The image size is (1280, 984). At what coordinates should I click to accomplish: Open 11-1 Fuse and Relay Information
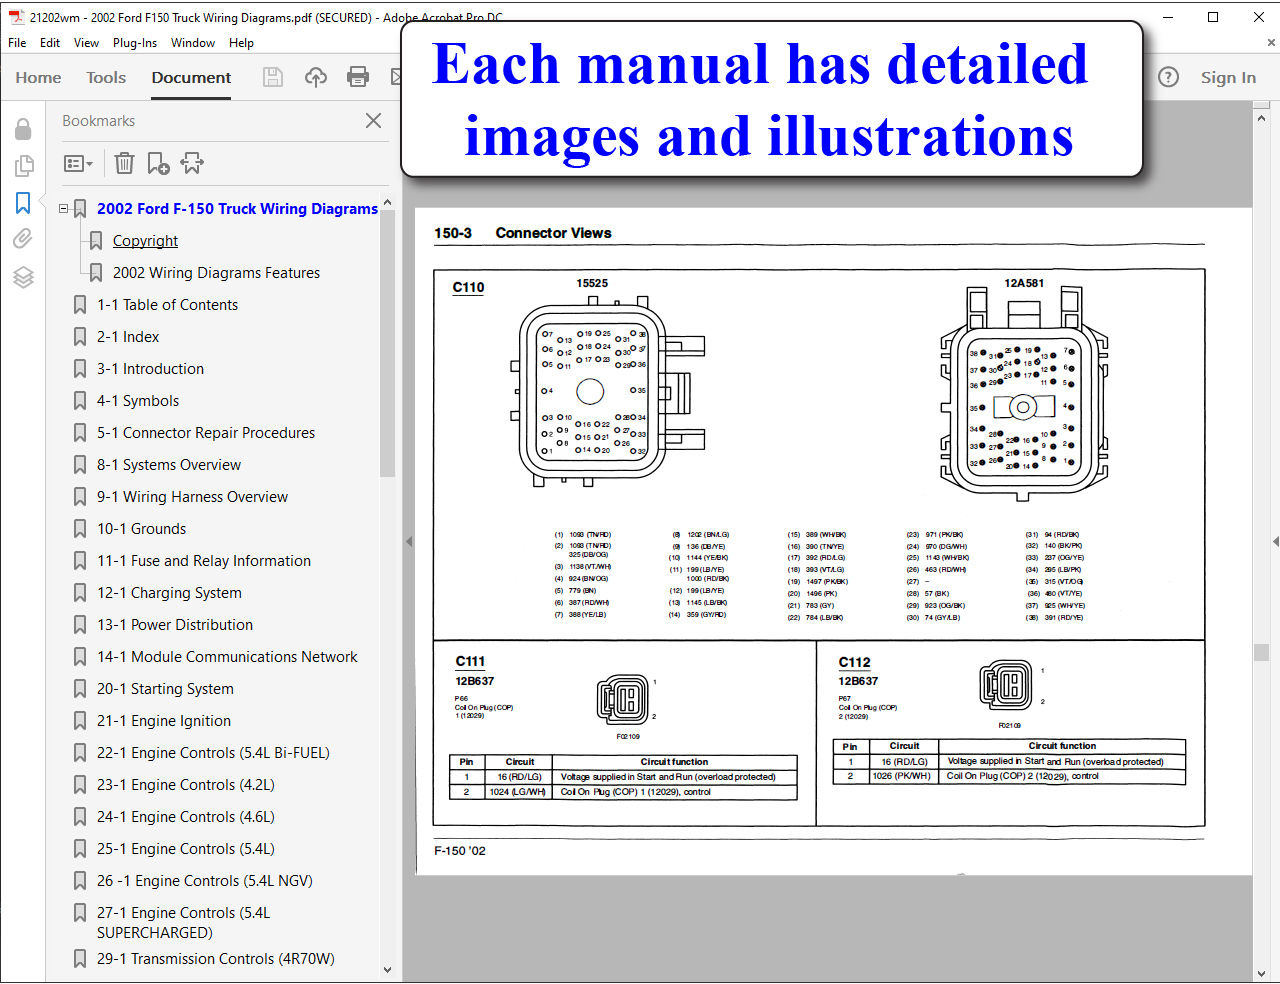[204, 561]
